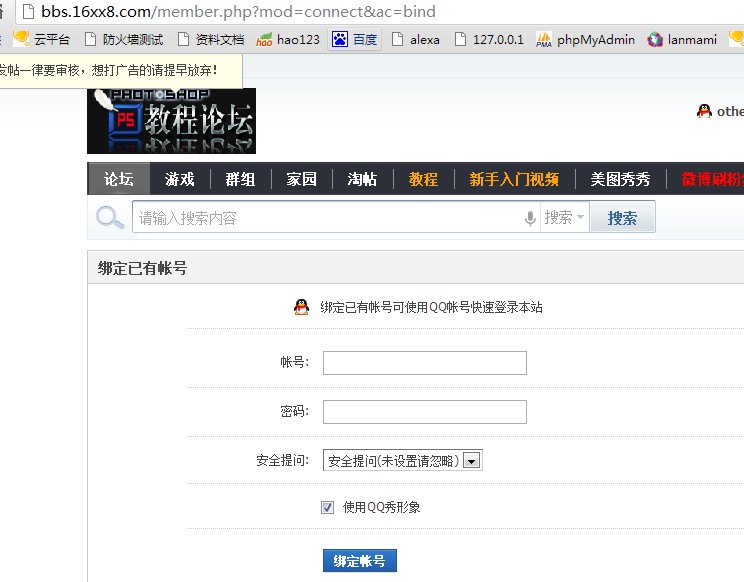The image size is (744, 582).
Task: Click the 帐号 input field
Action: (x=425, y=363)
